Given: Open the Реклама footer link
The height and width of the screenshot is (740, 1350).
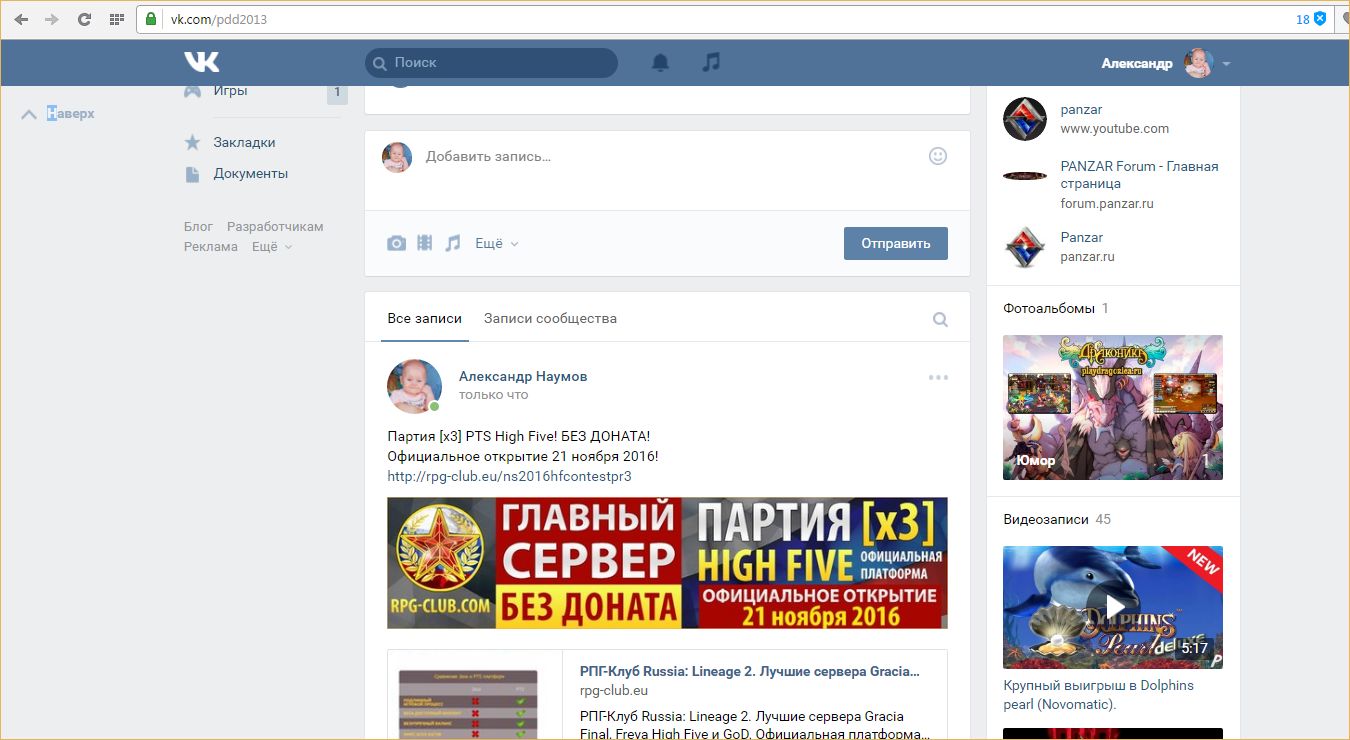Looking at the screenshot, I should coord(211,247).
